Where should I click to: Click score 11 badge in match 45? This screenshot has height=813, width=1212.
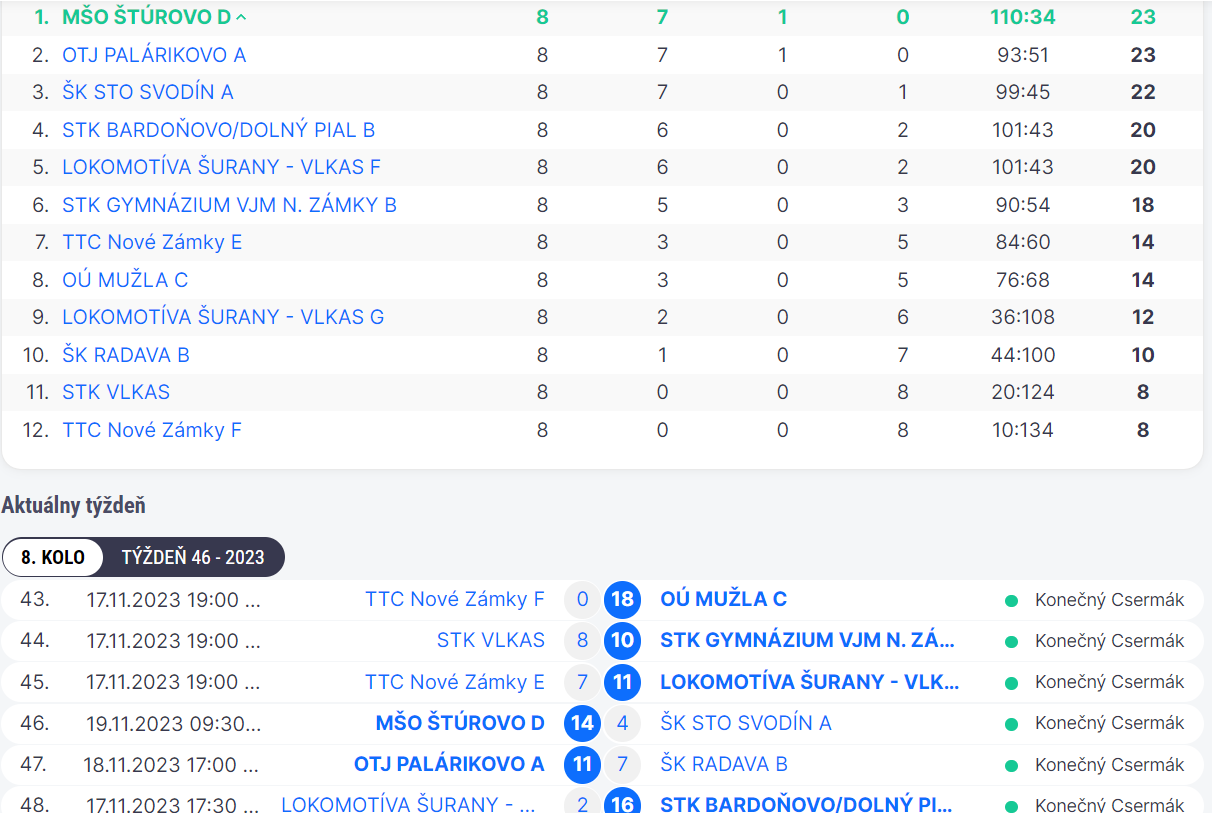pyautogui.click(x=622, y=682)
